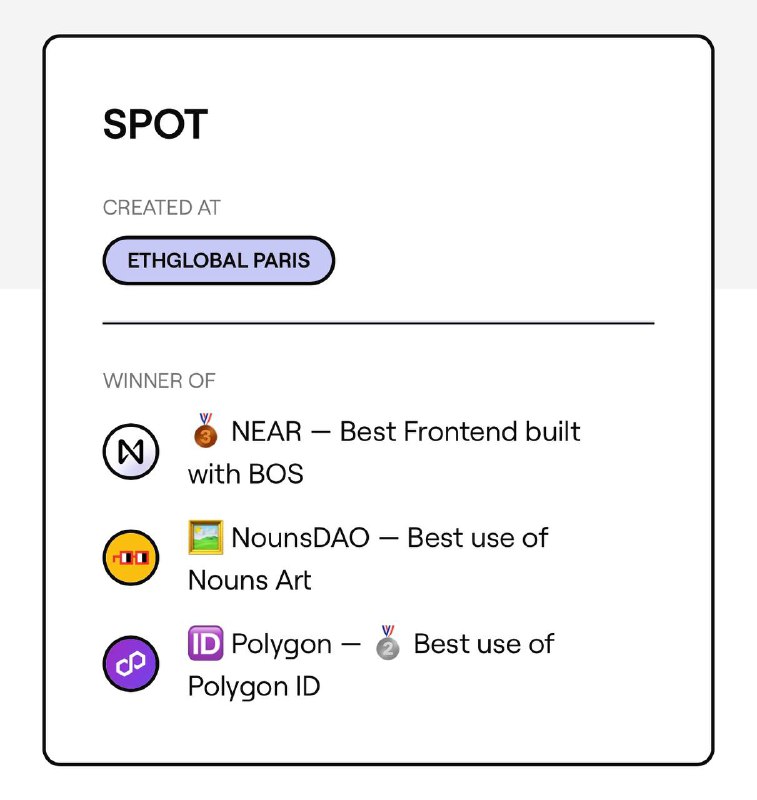Screen dimensions: 757x800
Task: Click the NEAR protocol logo icon
Action: [131, 452]
